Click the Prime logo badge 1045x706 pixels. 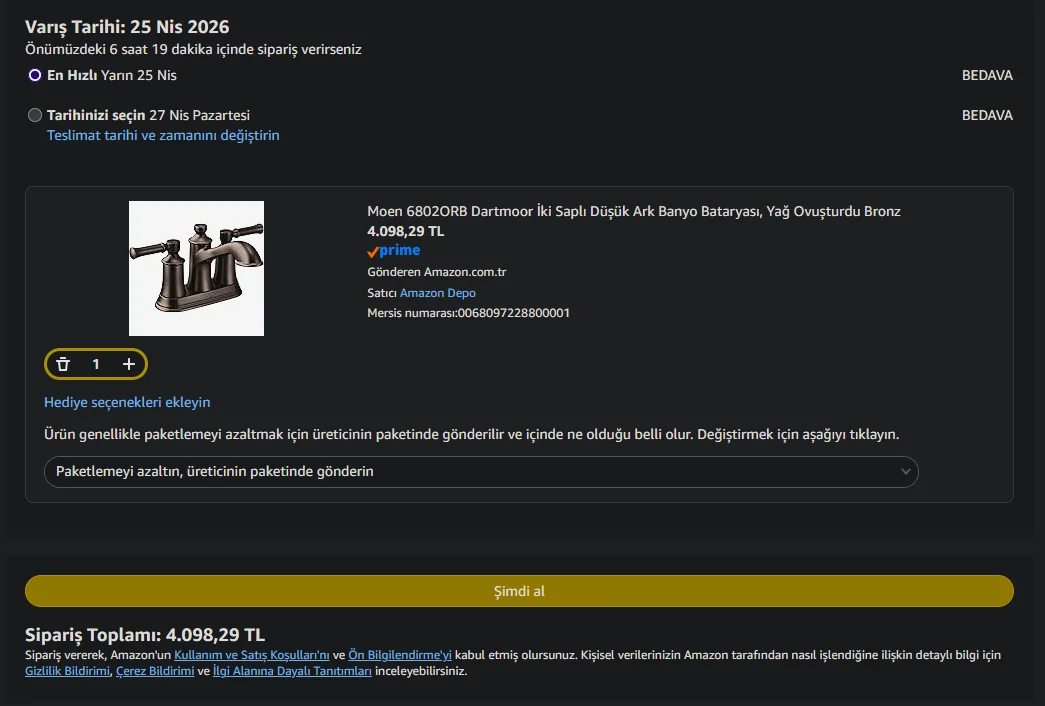click(x=394, y=251)
